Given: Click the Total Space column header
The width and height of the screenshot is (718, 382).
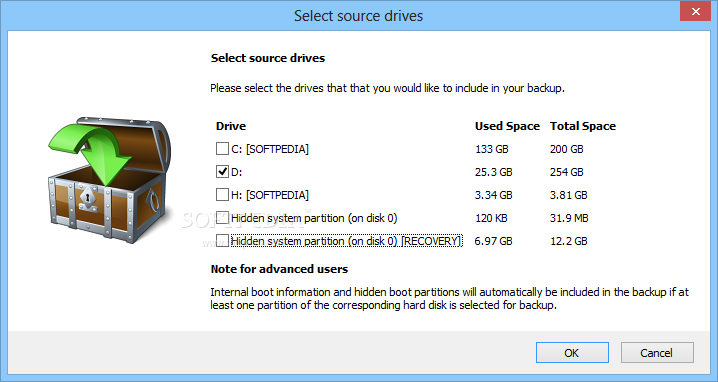Looking at the screenshot, I should point(582,126).
